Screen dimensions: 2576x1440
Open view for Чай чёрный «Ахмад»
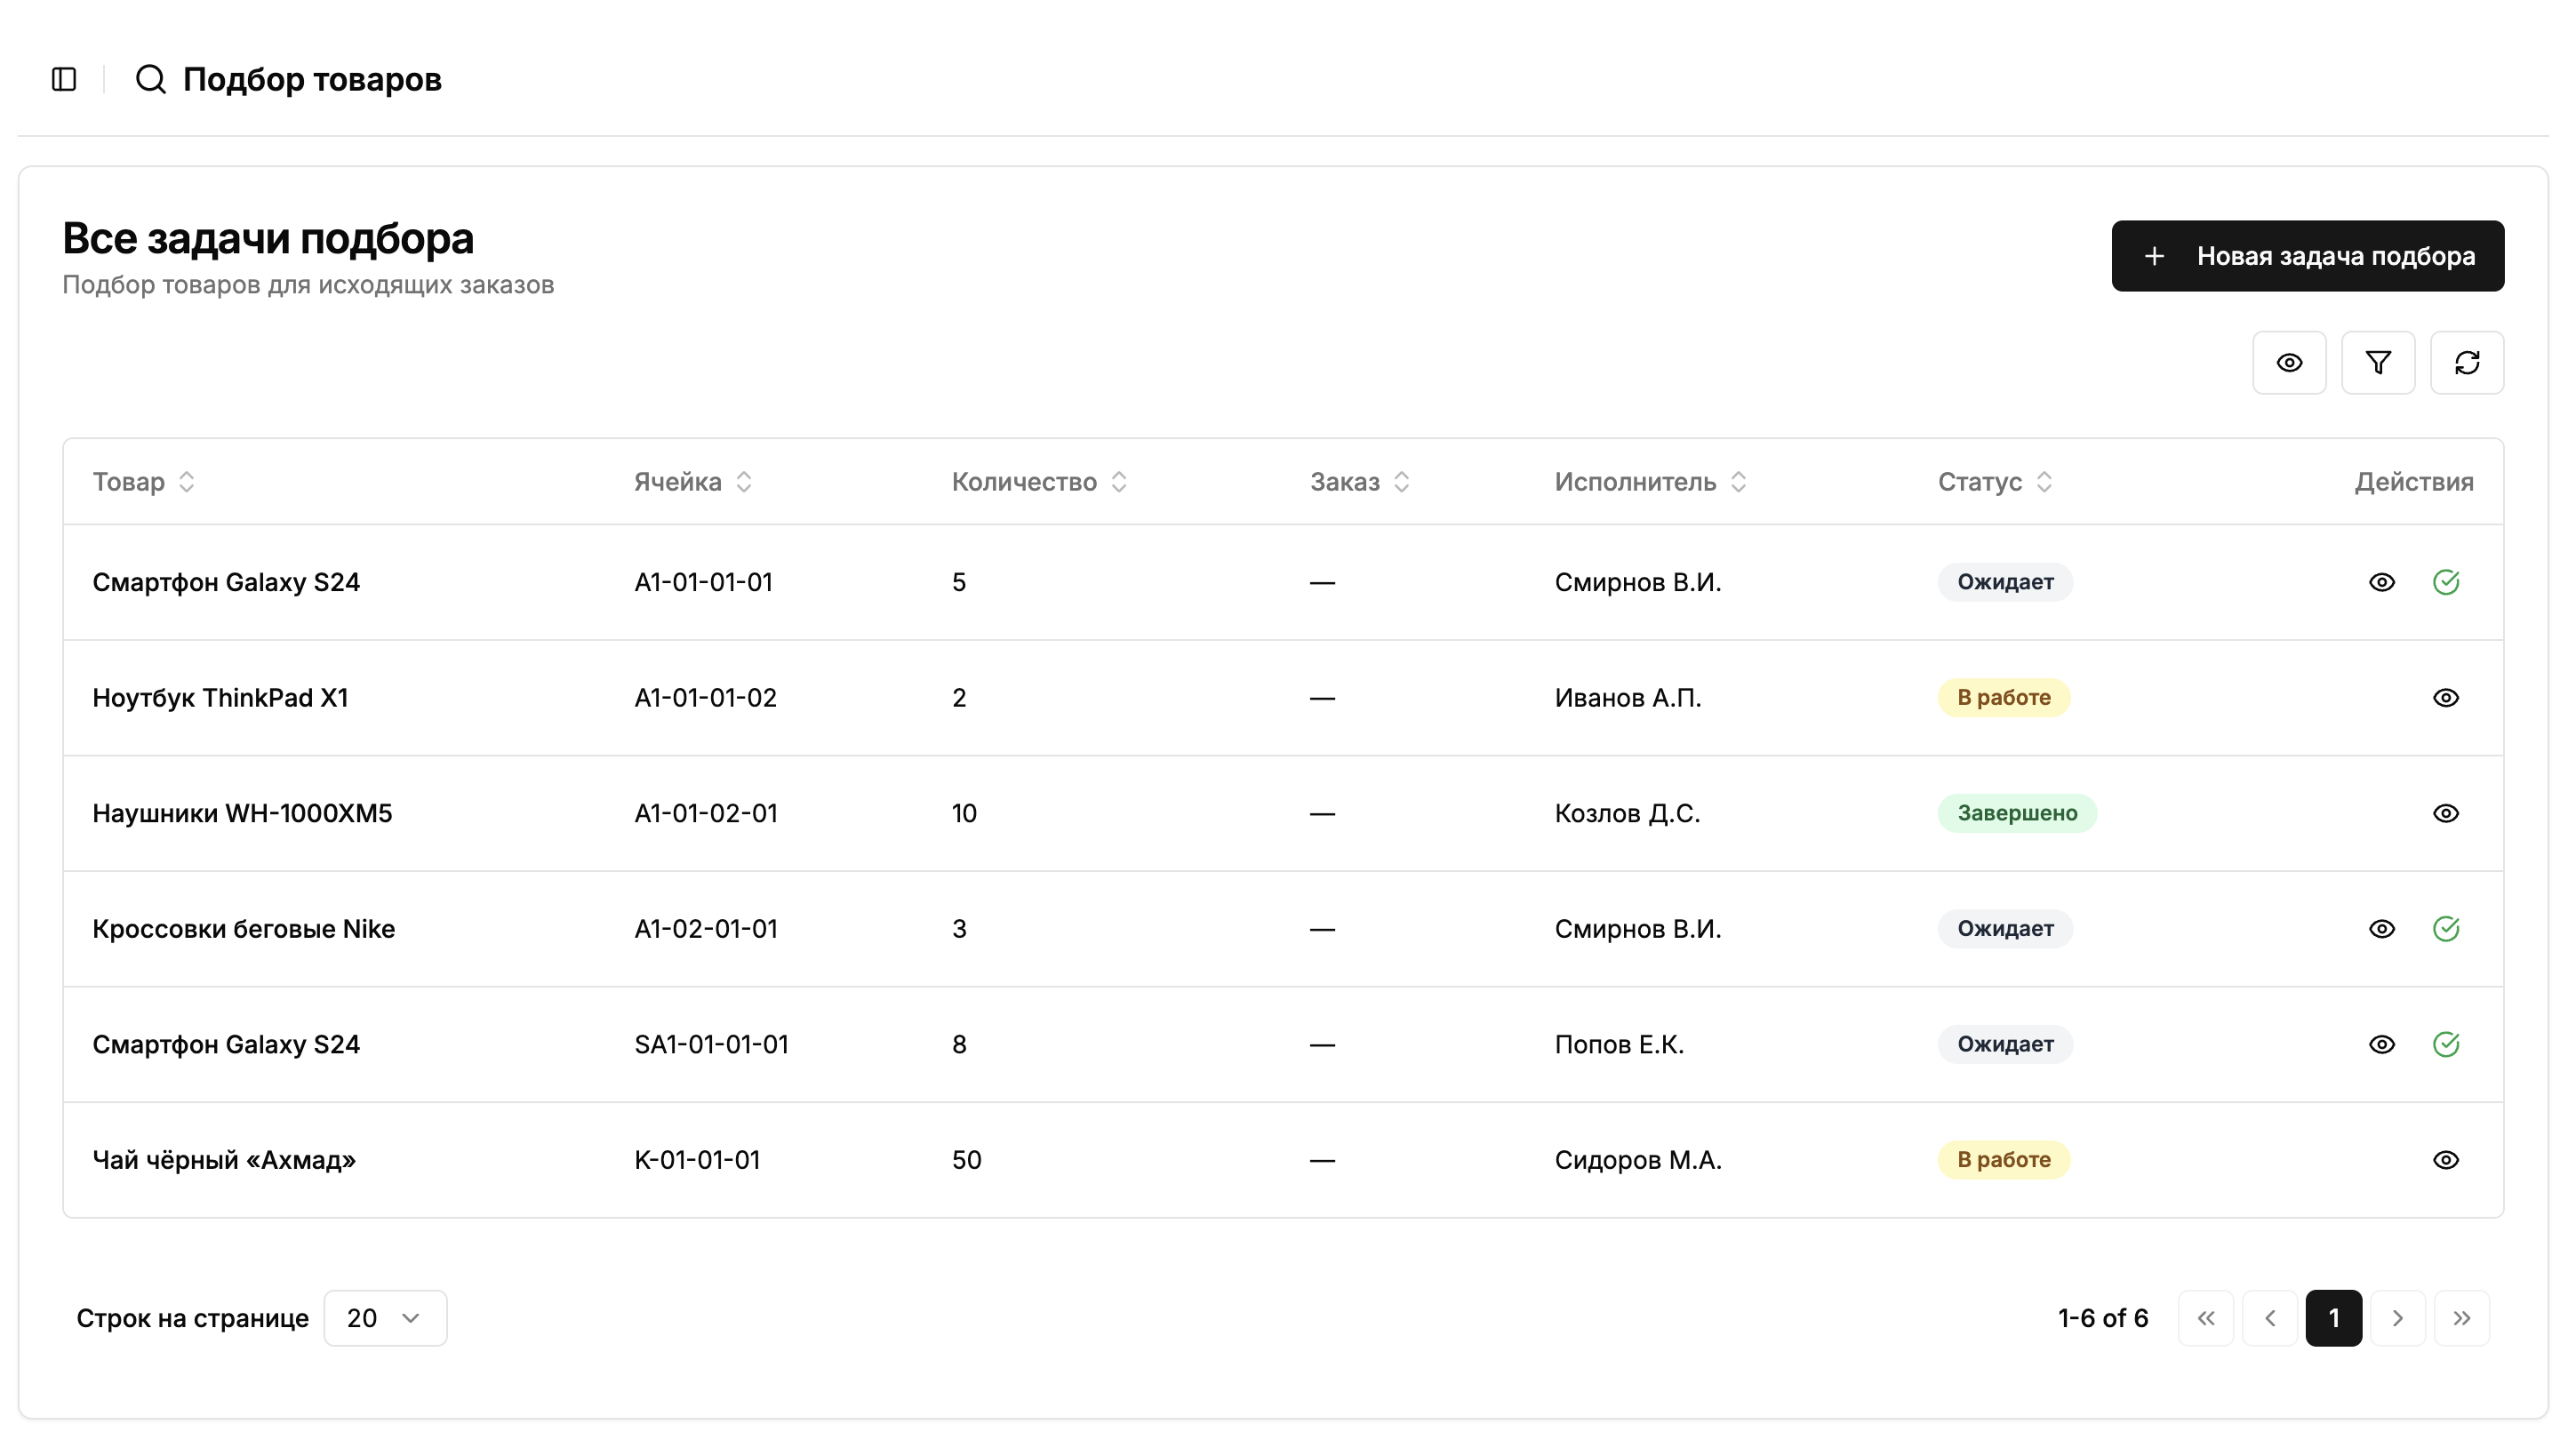coord(2445,1160)
